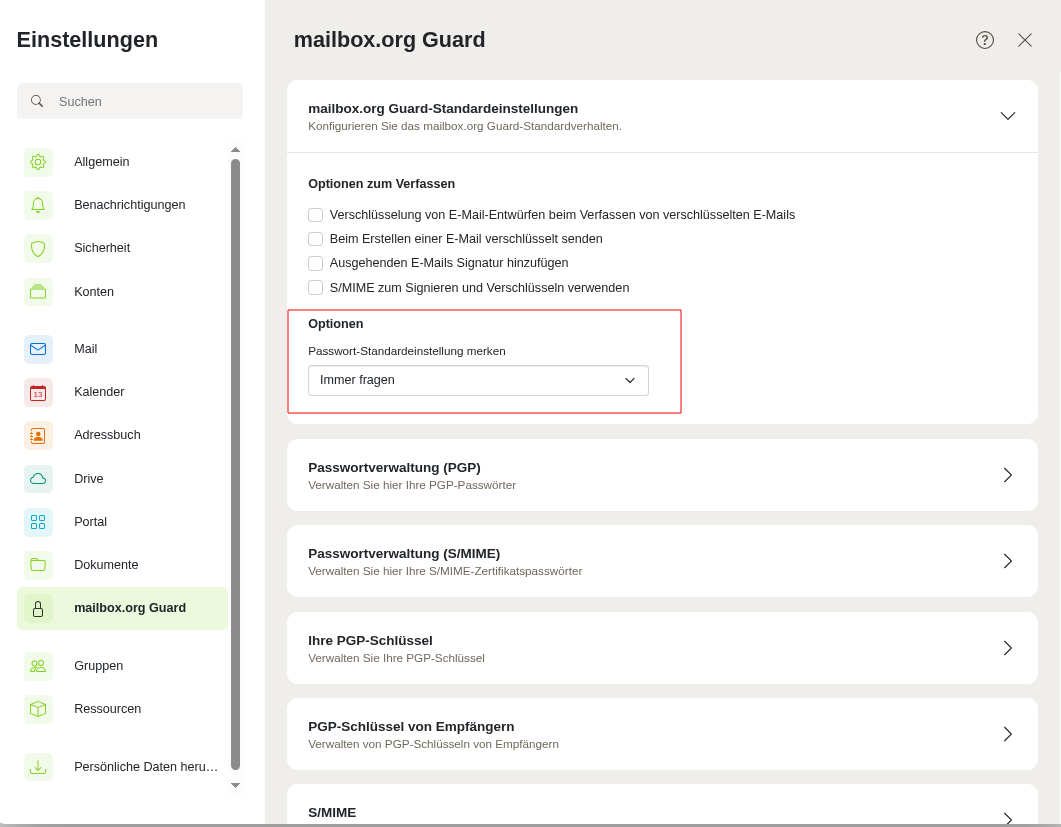Screen dimensions: 1061x827
Task: Click the Gruppen people icon
Action: point(38,666)
